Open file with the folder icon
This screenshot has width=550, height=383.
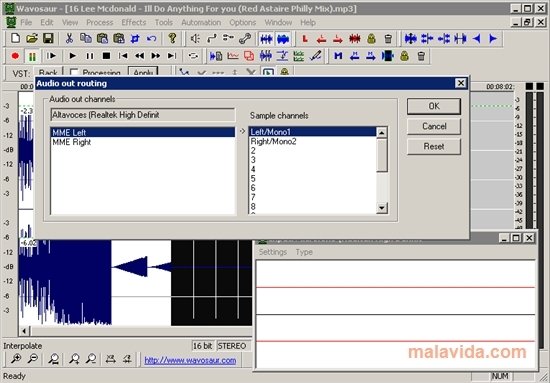coord(32,38)
